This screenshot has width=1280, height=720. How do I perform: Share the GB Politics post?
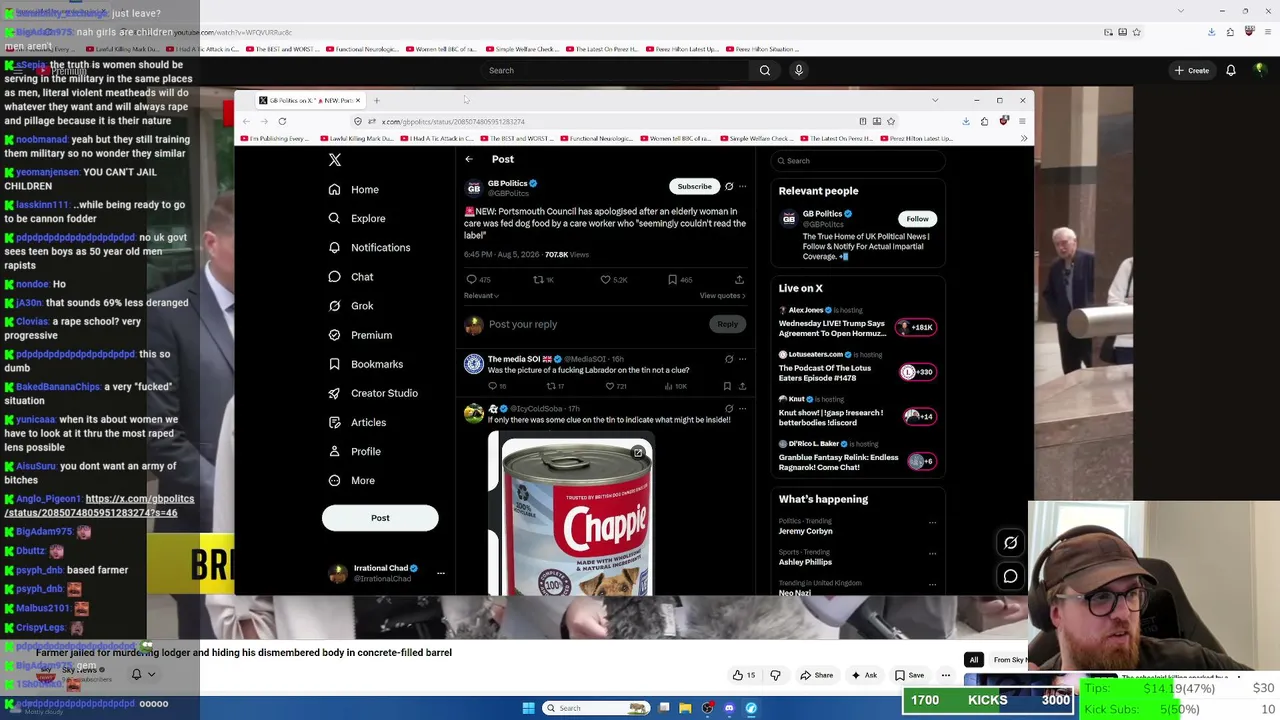[739, 280]
